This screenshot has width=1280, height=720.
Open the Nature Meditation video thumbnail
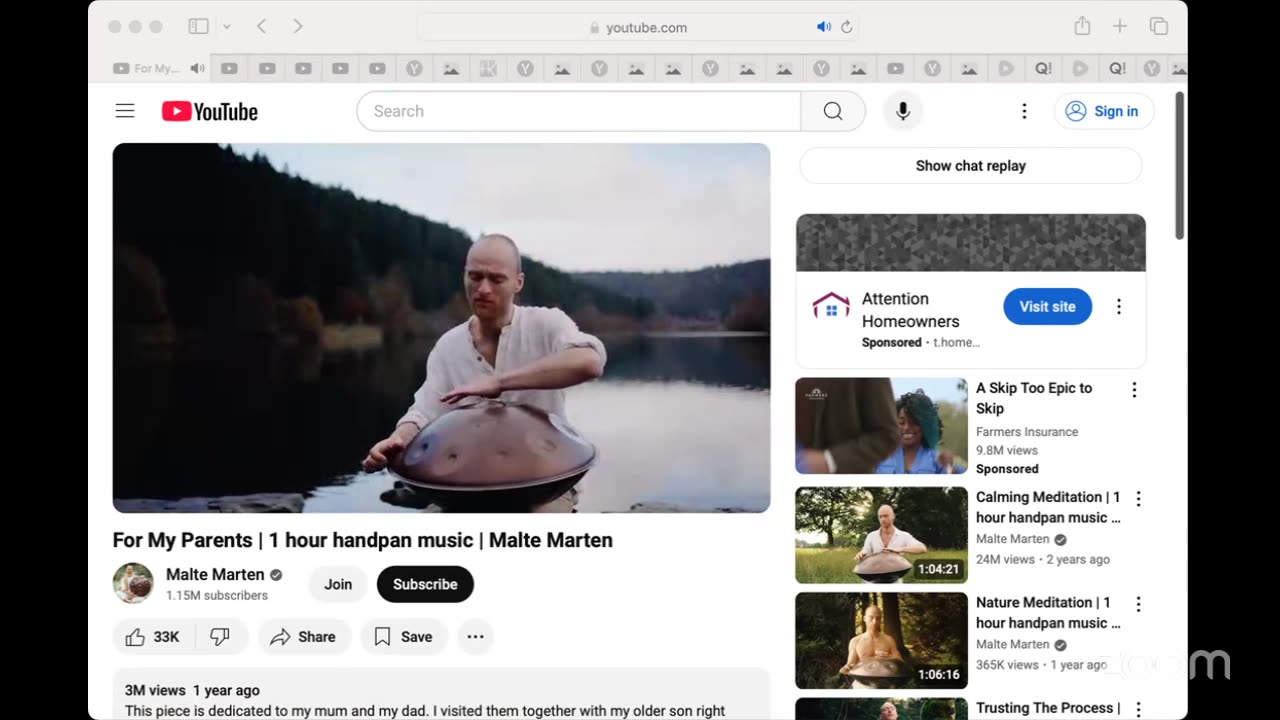(881, 641)
